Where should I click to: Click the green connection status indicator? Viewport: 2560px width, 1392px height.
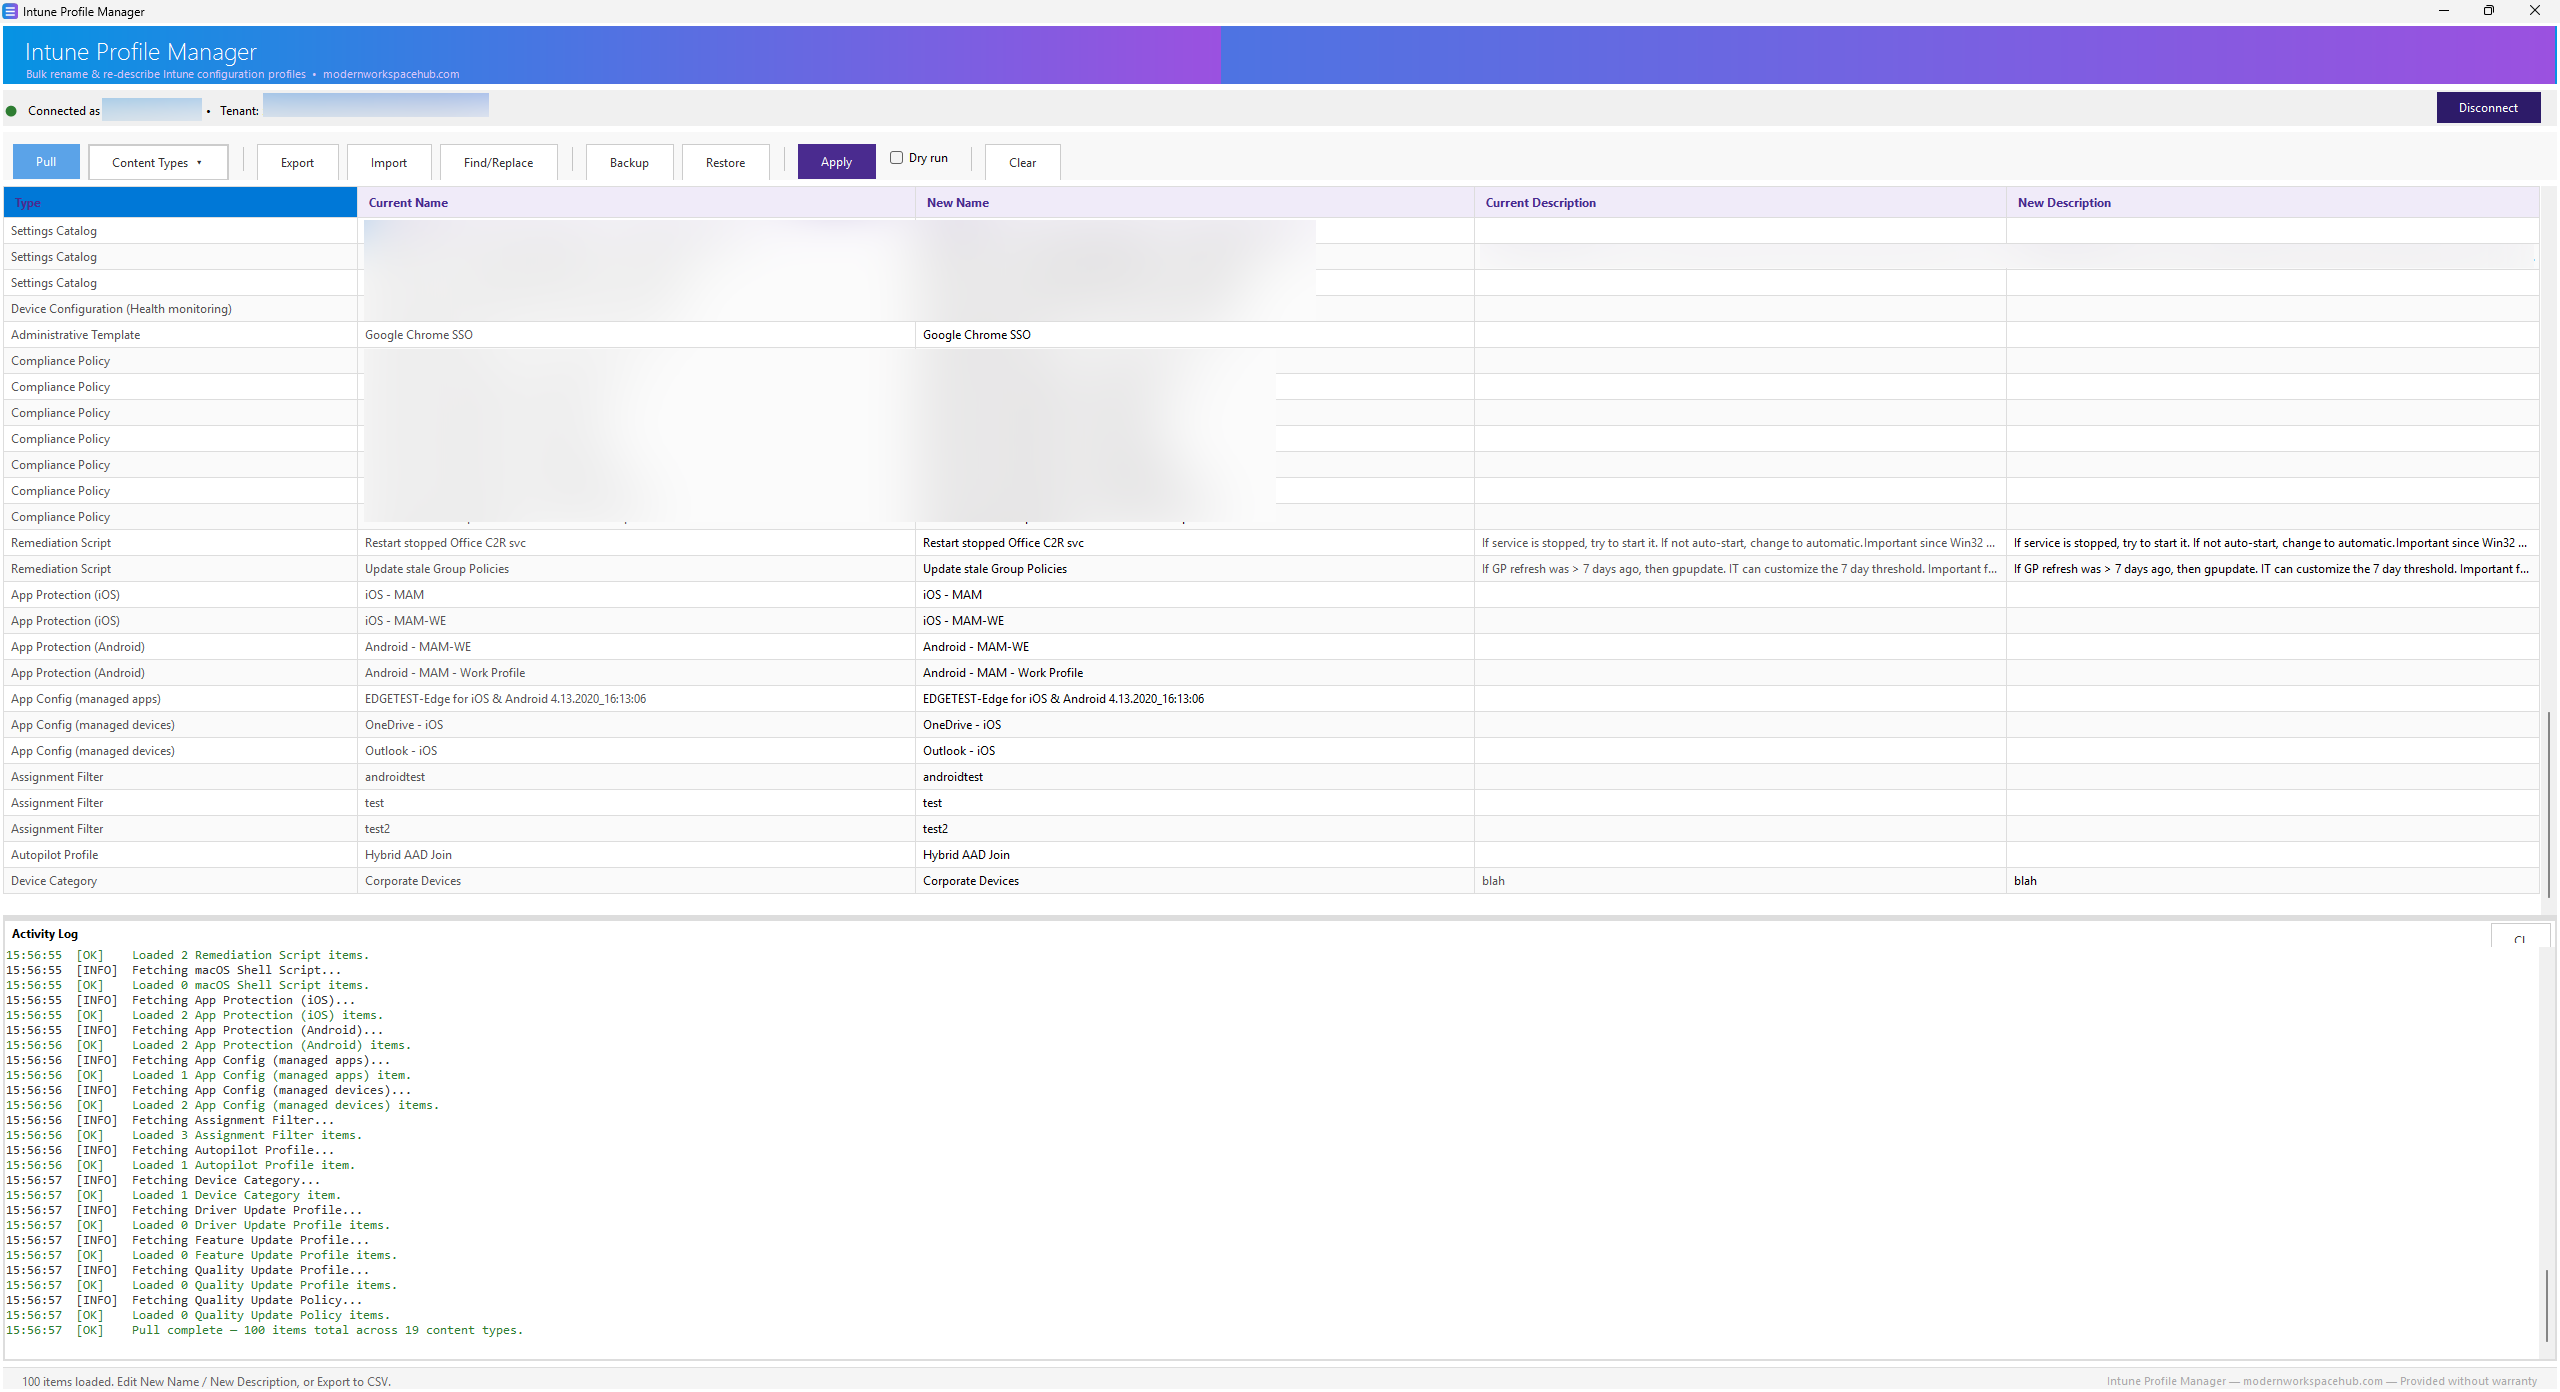11,111
